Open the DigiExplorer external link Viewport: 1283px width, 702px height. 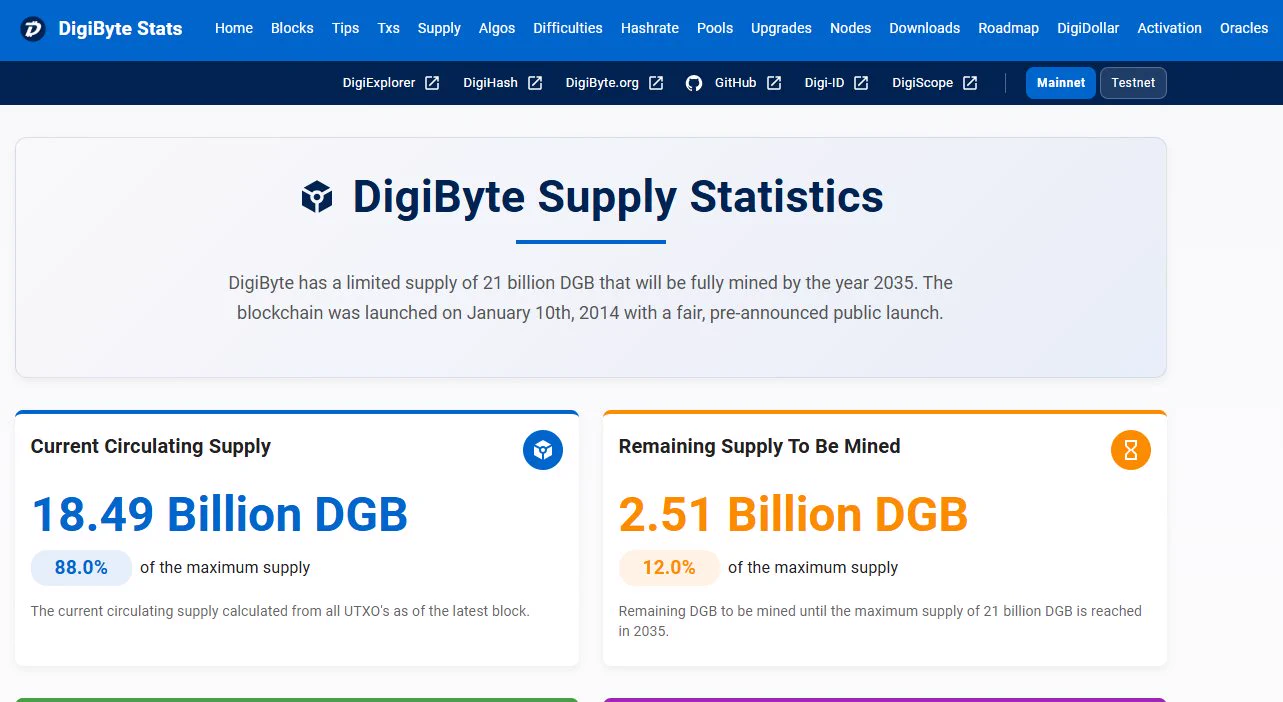tap(379, 83)
